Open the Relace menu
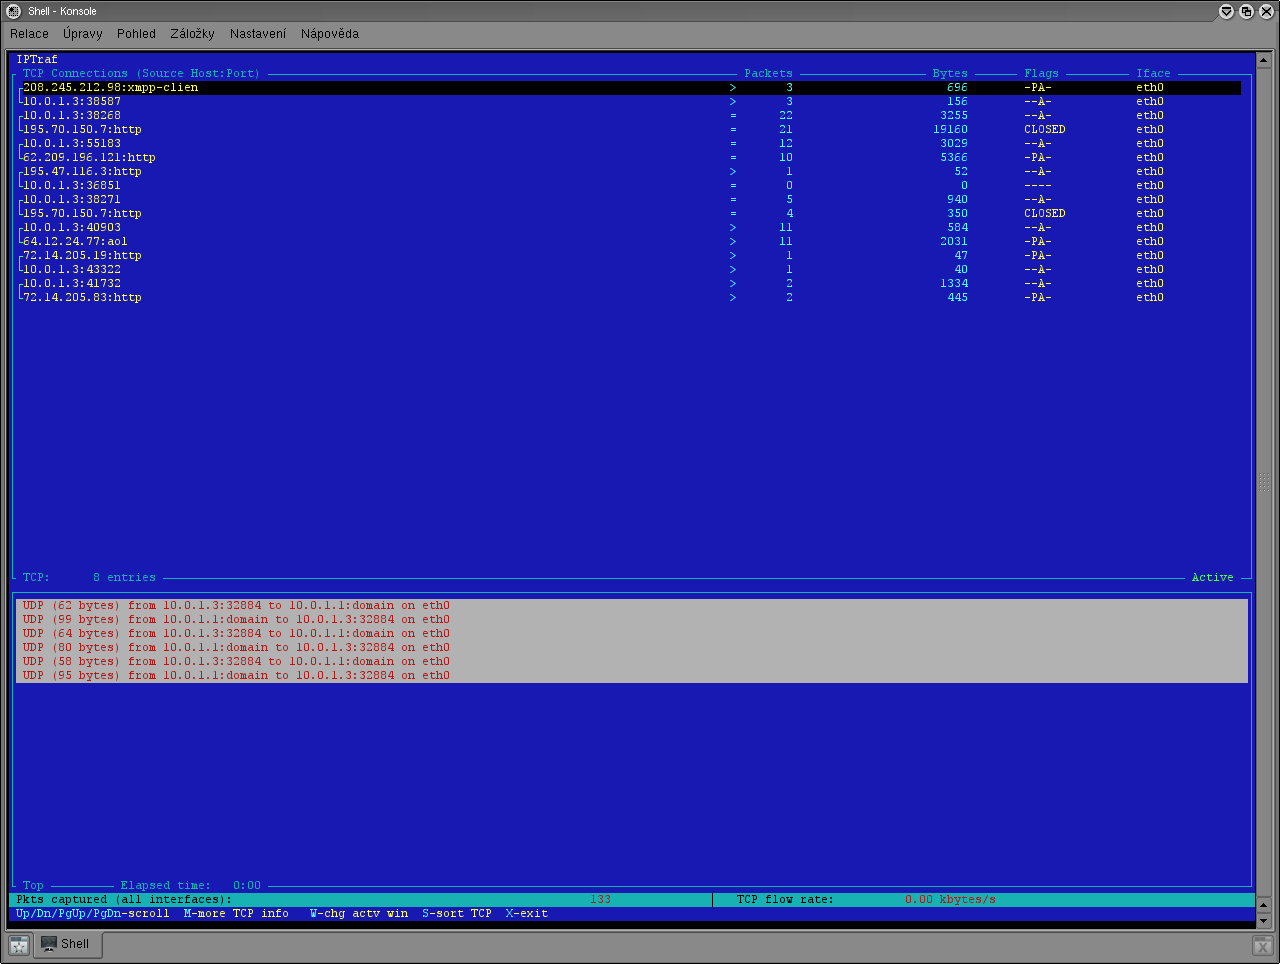Image resolution: width=1280 pixels, height=964 pixels. pos(29,34)
